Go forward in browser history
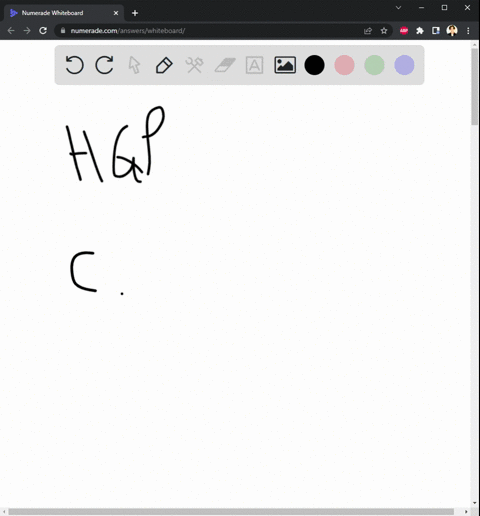This screenshot has height=516, width=480. pos(27,31)
